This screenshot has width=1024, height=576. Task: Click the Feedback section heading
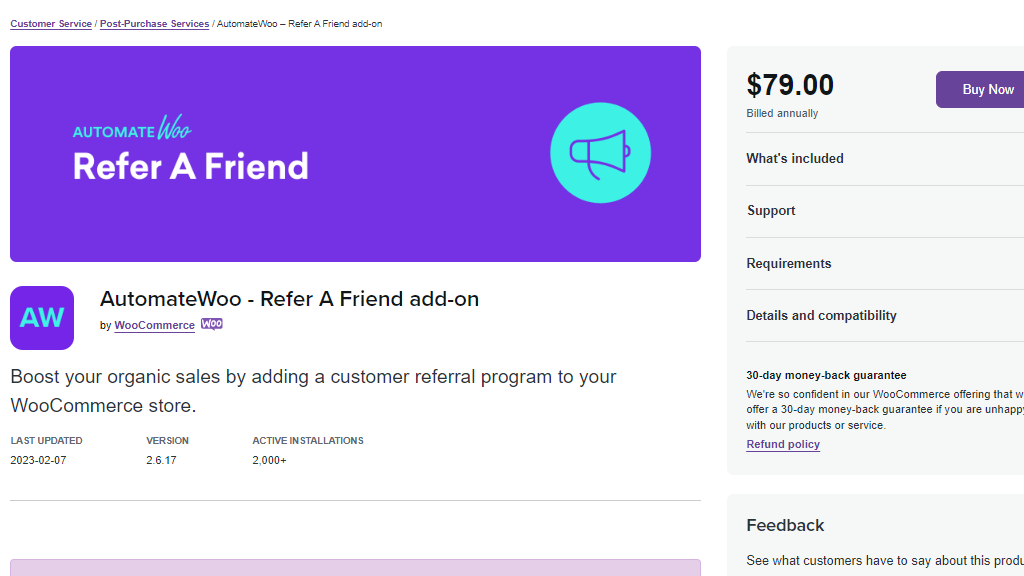[x=785, y=525]
